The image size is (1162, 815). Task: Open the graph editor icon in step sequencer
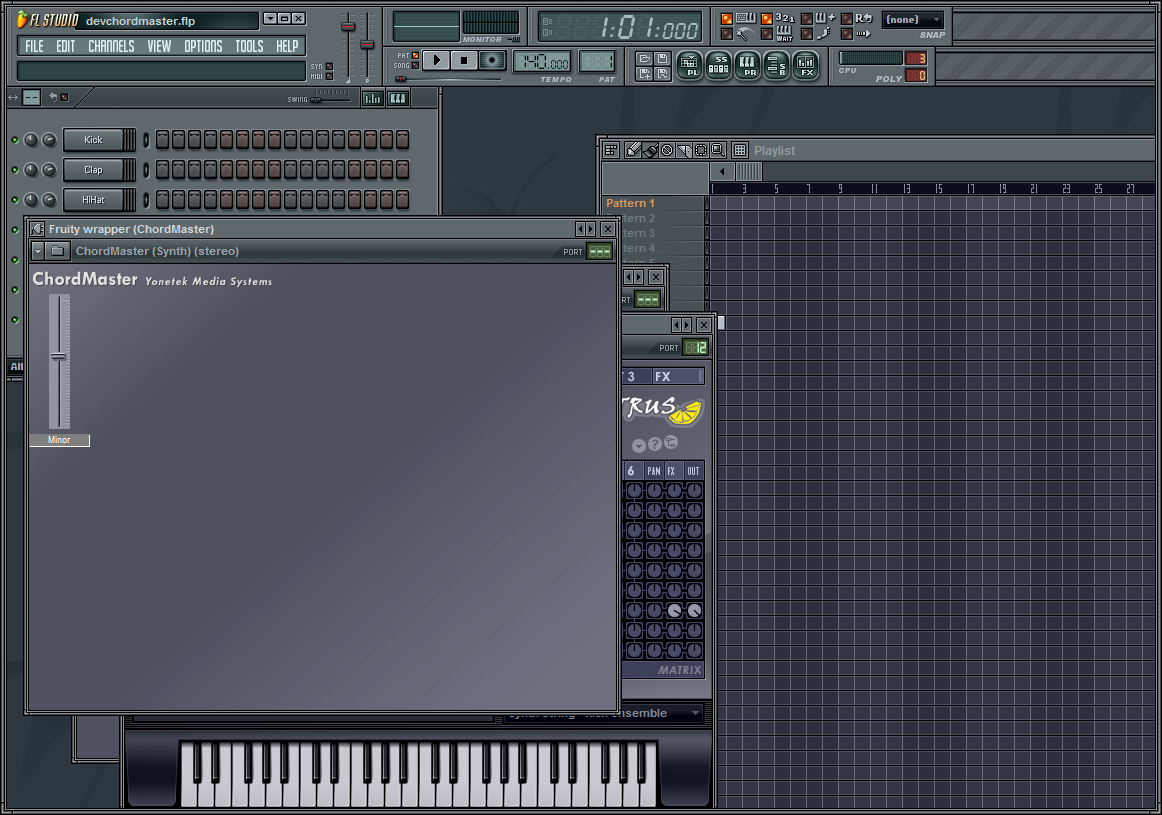[373, 98]
